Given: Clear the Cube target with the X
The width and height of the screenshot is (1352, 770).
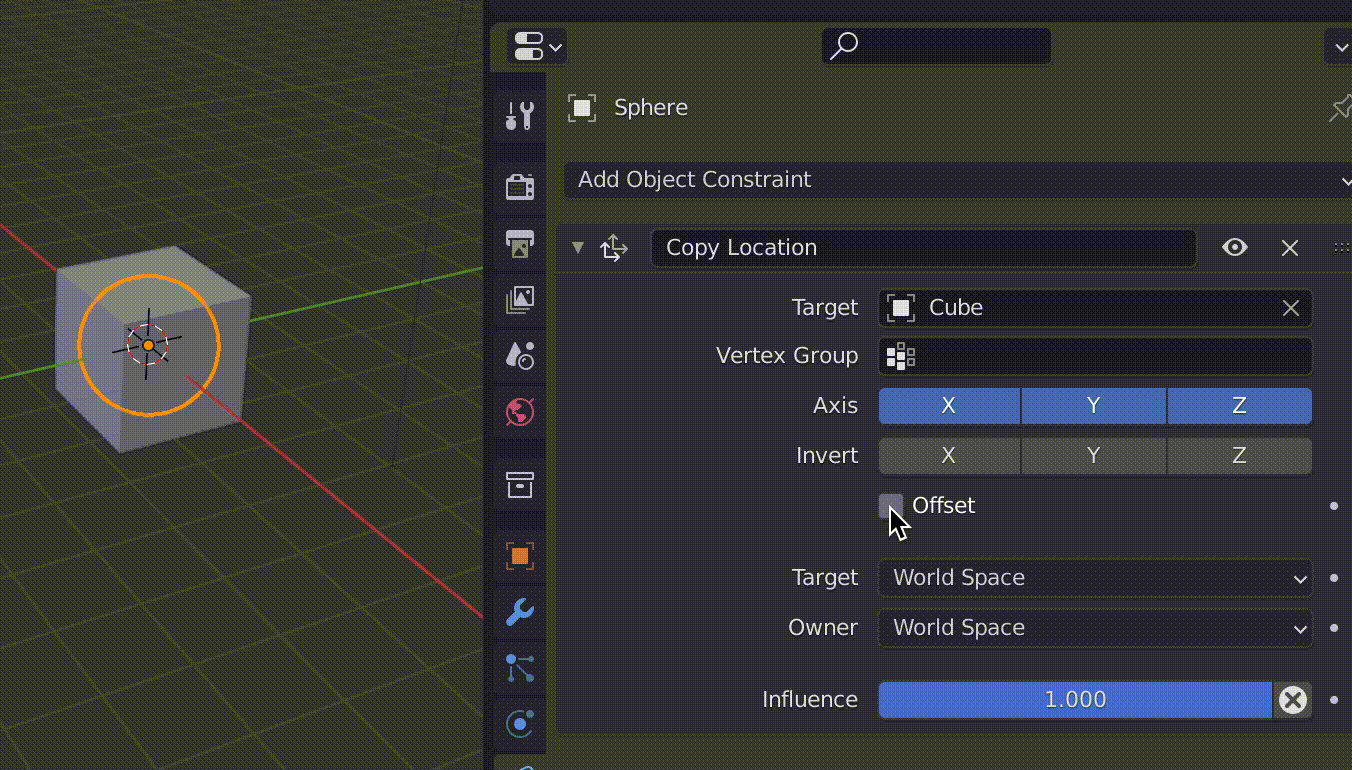Looking at the screenshot, I should click(x=1290, y=308).
